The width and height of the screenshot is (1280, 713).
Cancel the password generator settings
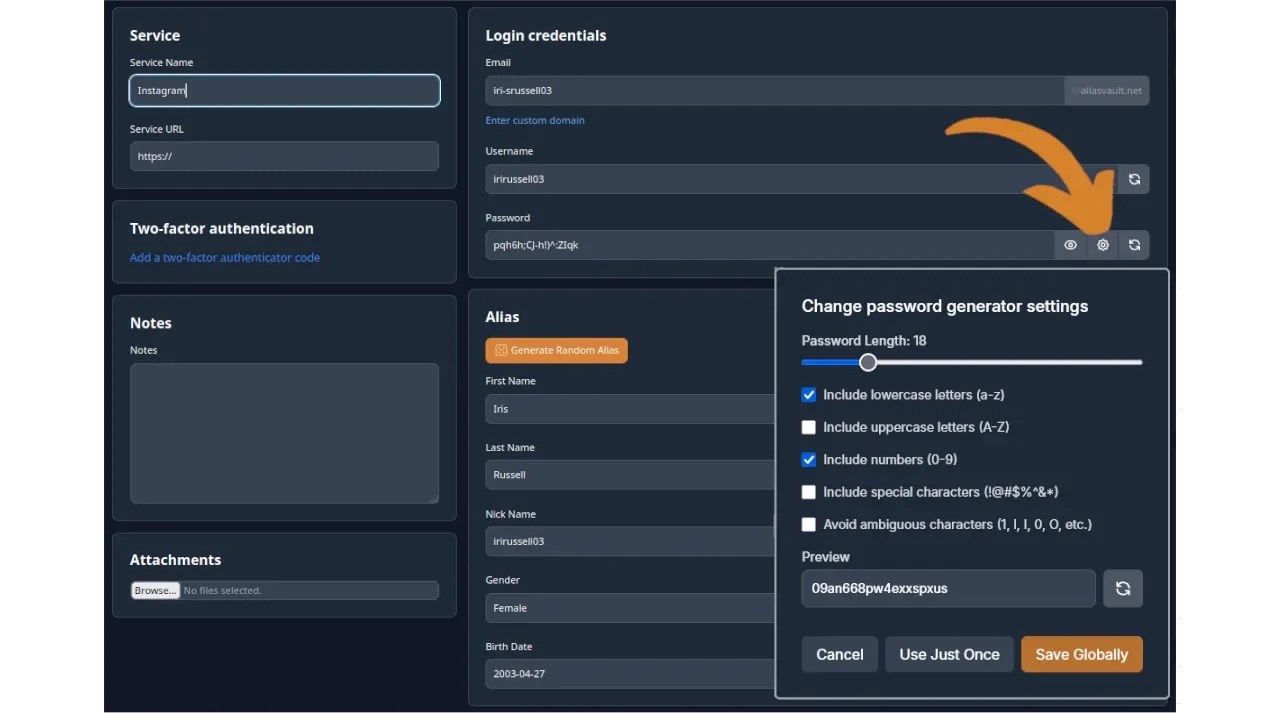(839, 654)
